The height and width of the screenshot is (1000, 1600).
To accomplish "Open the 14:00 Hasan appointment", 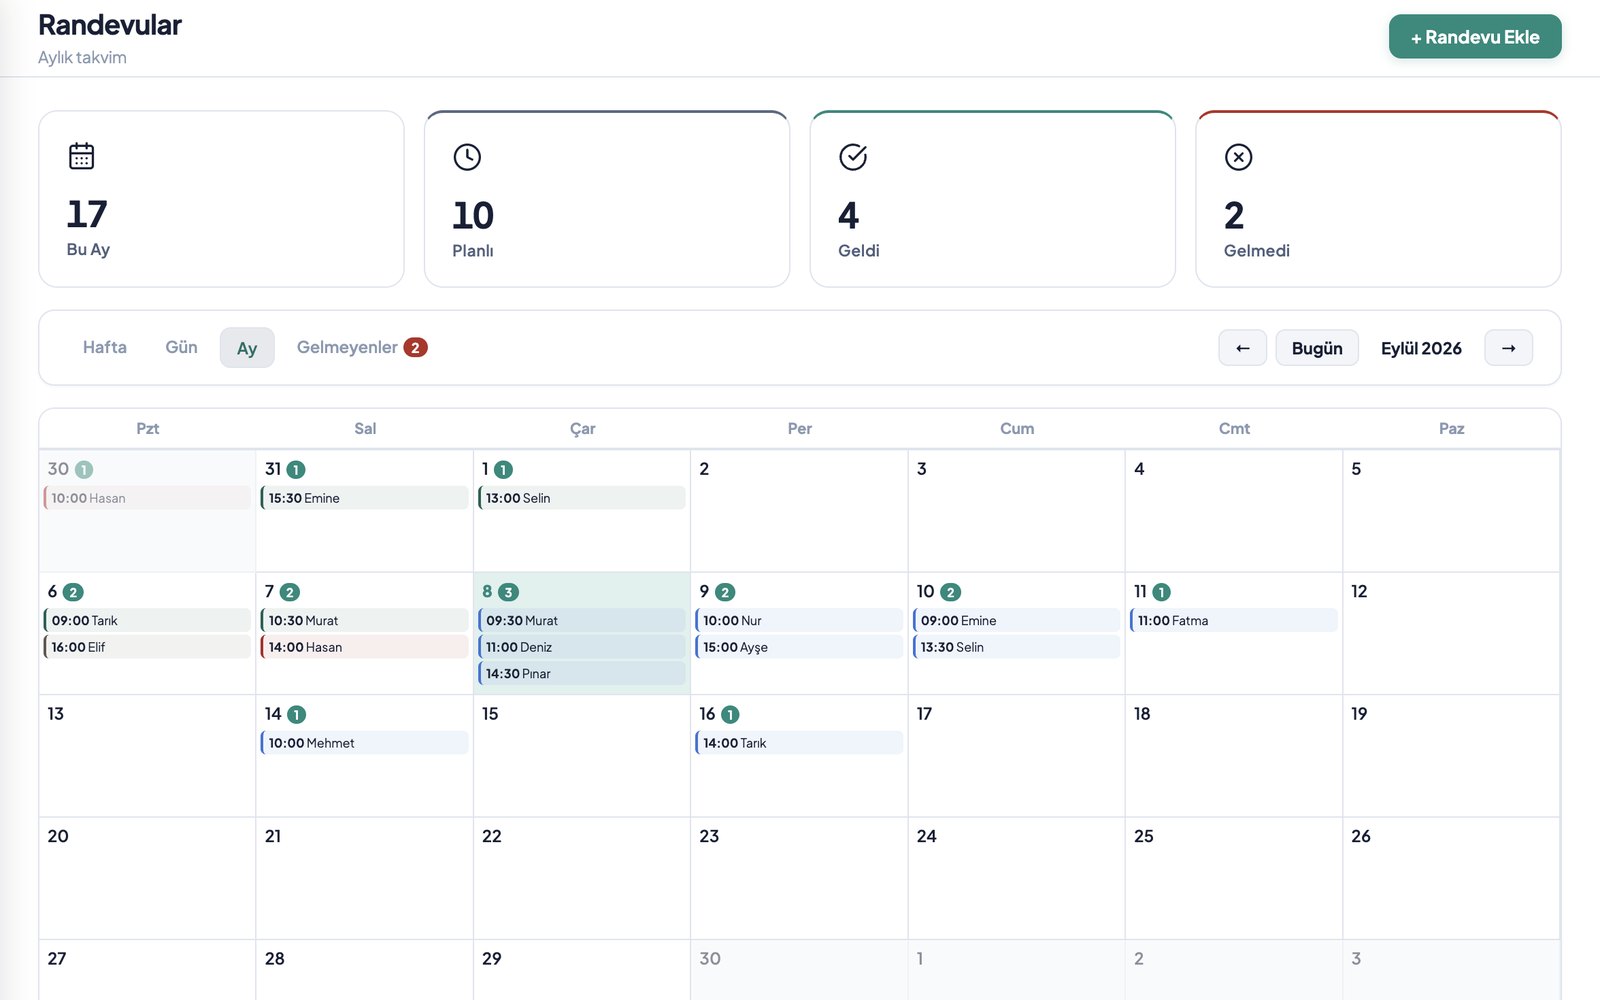I will coord(364,647).
